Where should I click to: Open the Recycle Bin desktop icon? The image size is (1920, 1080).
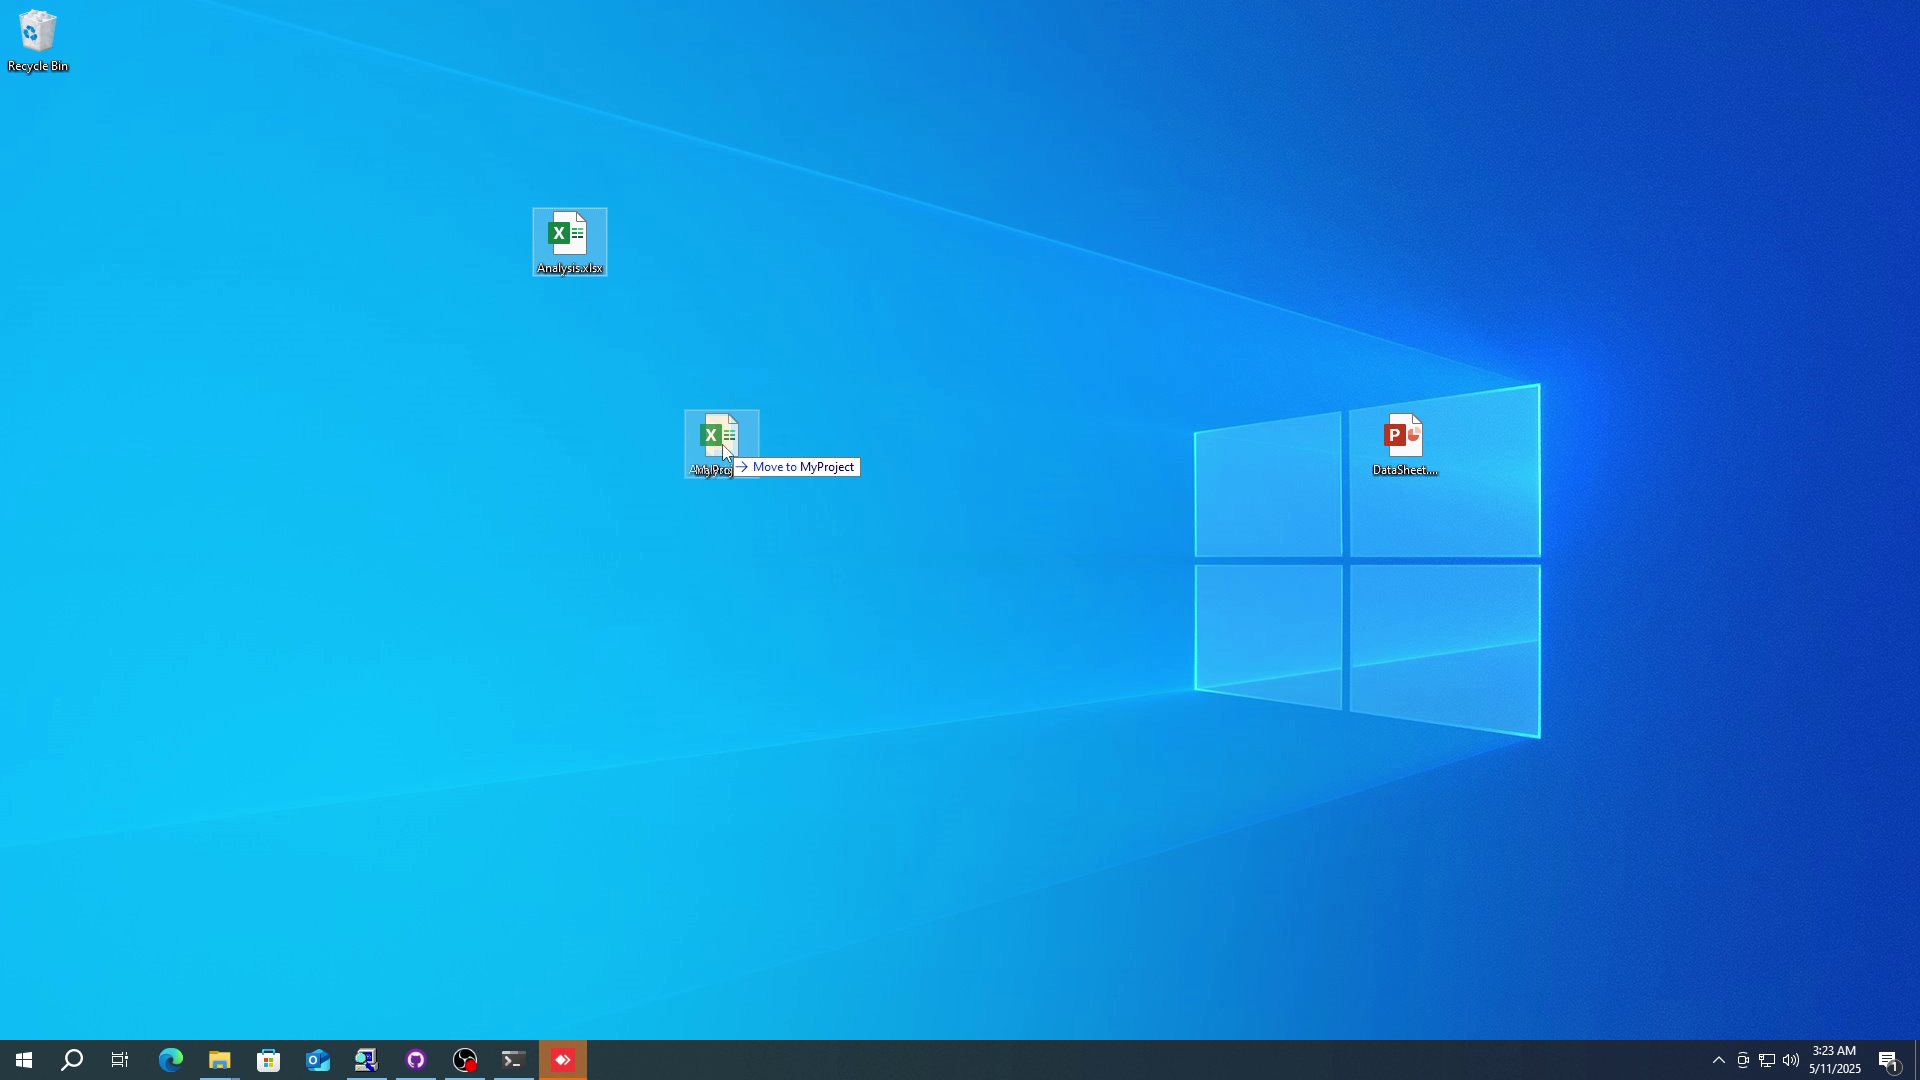[x=37, y=40]
